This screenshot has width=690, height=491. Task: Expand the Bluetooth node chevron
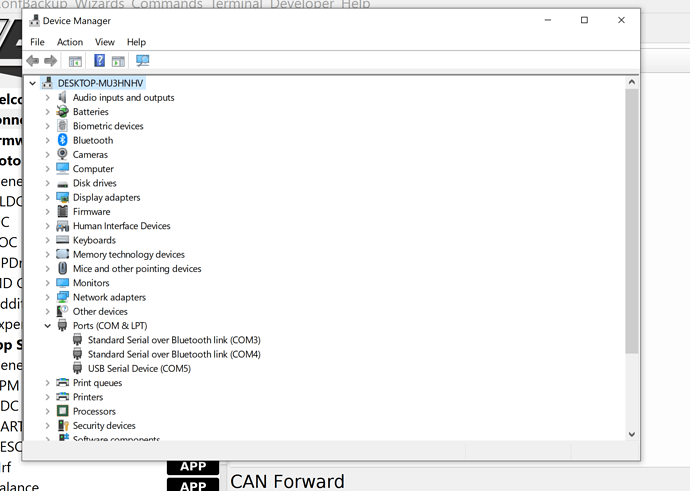[48, 140]
